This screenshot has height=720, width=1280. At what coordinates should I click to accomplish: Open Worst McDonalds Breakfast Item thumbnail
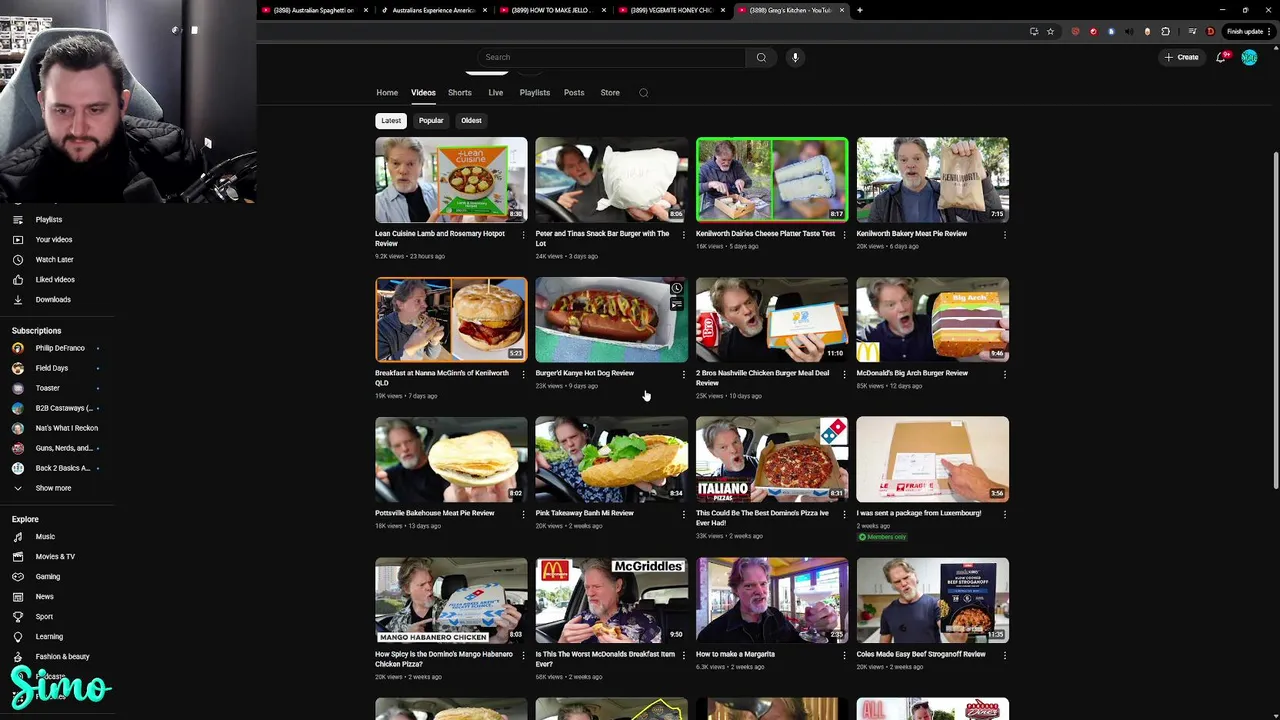click(611, 600)
